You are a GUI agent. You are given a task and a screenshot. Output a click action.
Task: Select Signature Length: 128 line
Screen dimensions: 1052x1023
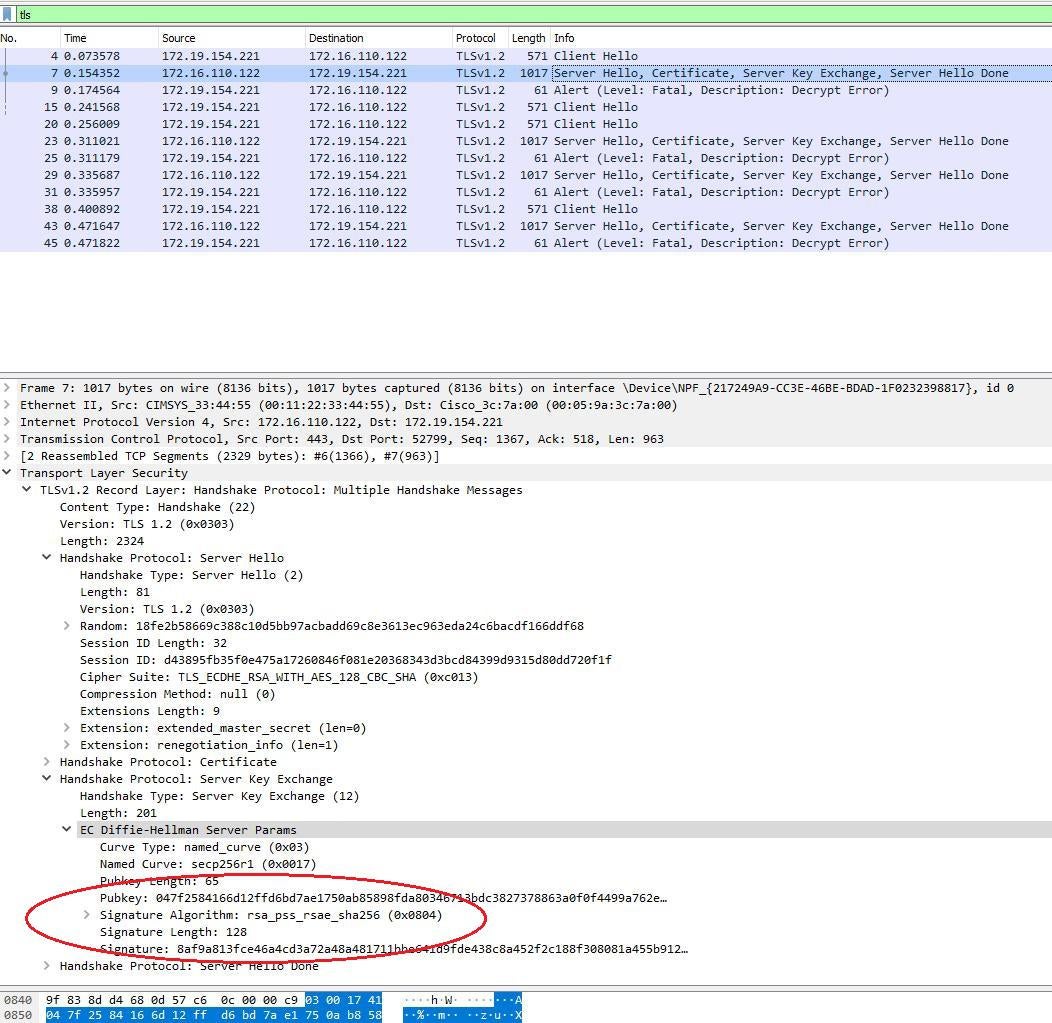point(173,932)
